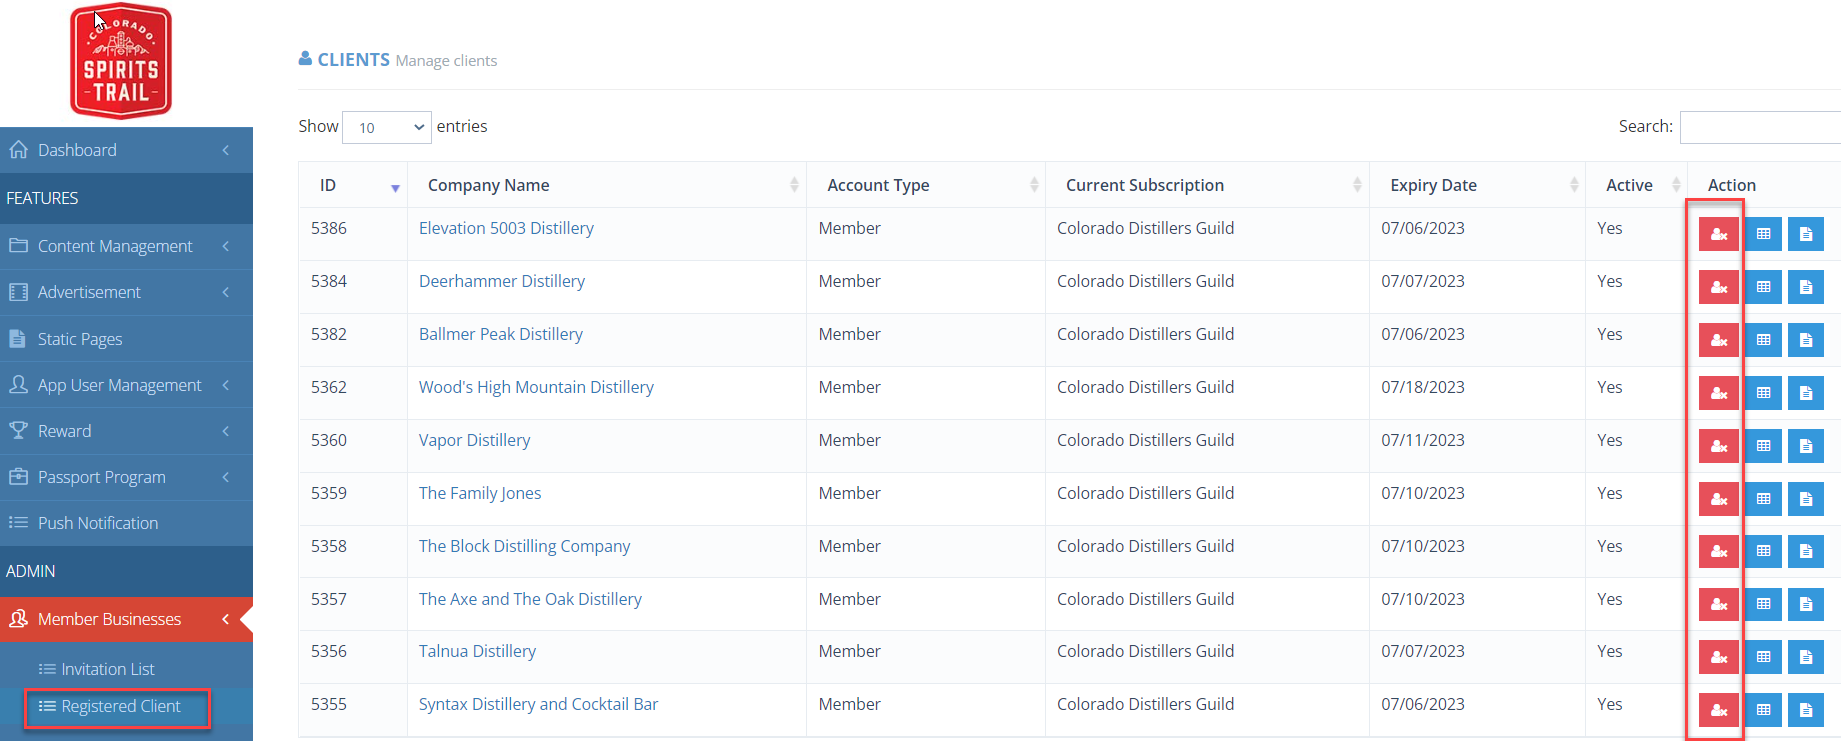Image resolution: width=1841 pixels, height=741 pixels.
Task: Click red user icon for Ballmer Peak Distillery
Action: (x=1718, y=340)
